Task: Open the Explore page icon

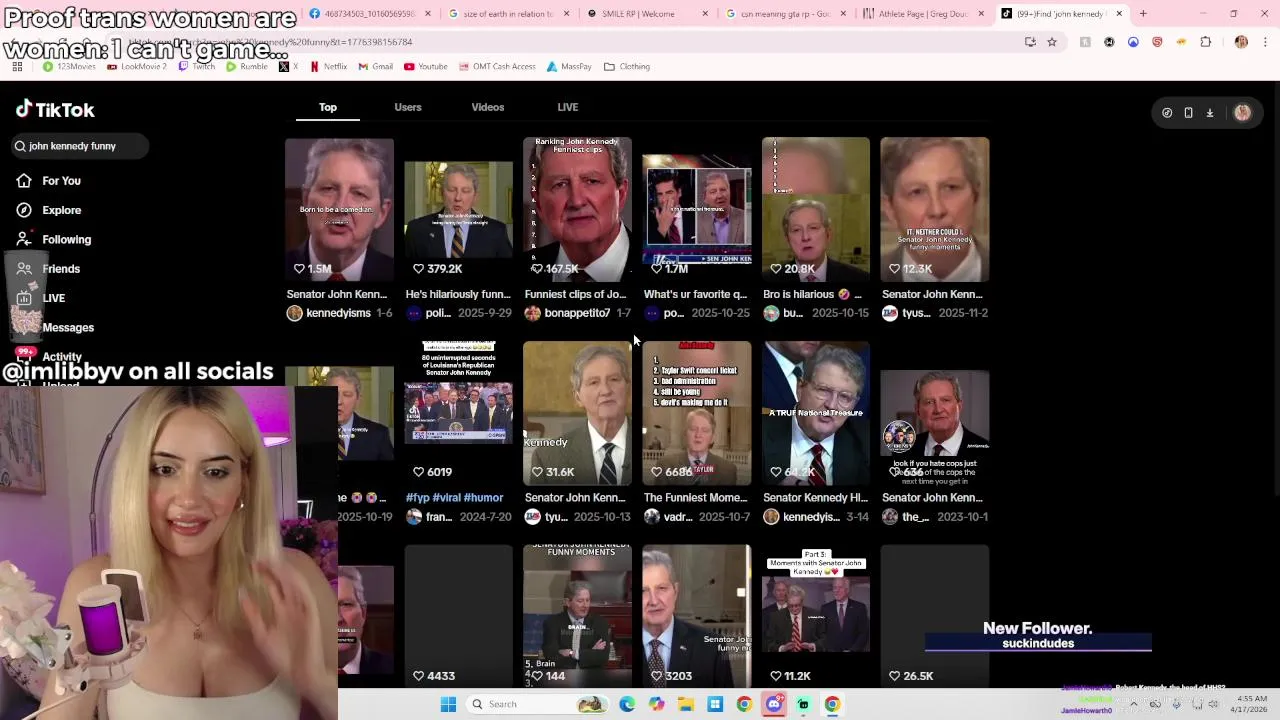Action: [x=24, y=210]
